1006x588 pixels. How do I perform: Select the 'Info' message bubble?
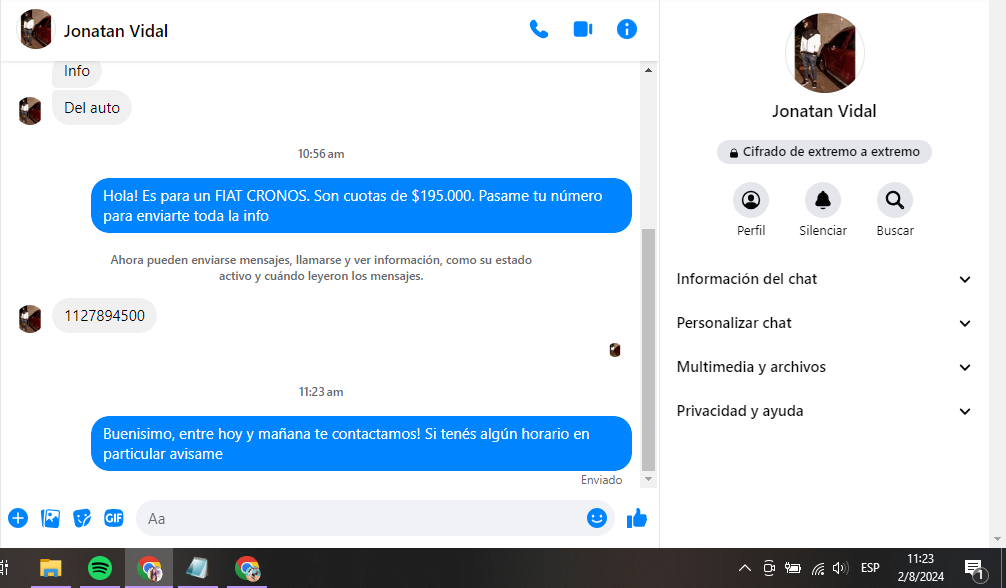pos(76,72)
